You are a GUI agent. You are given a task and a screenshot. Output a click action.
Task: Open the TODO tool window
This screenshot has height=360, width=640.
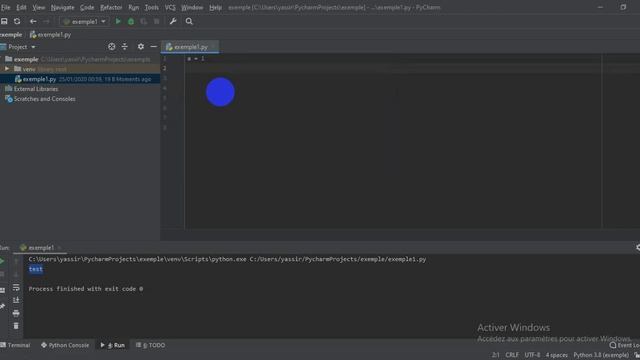click(151, 345)
